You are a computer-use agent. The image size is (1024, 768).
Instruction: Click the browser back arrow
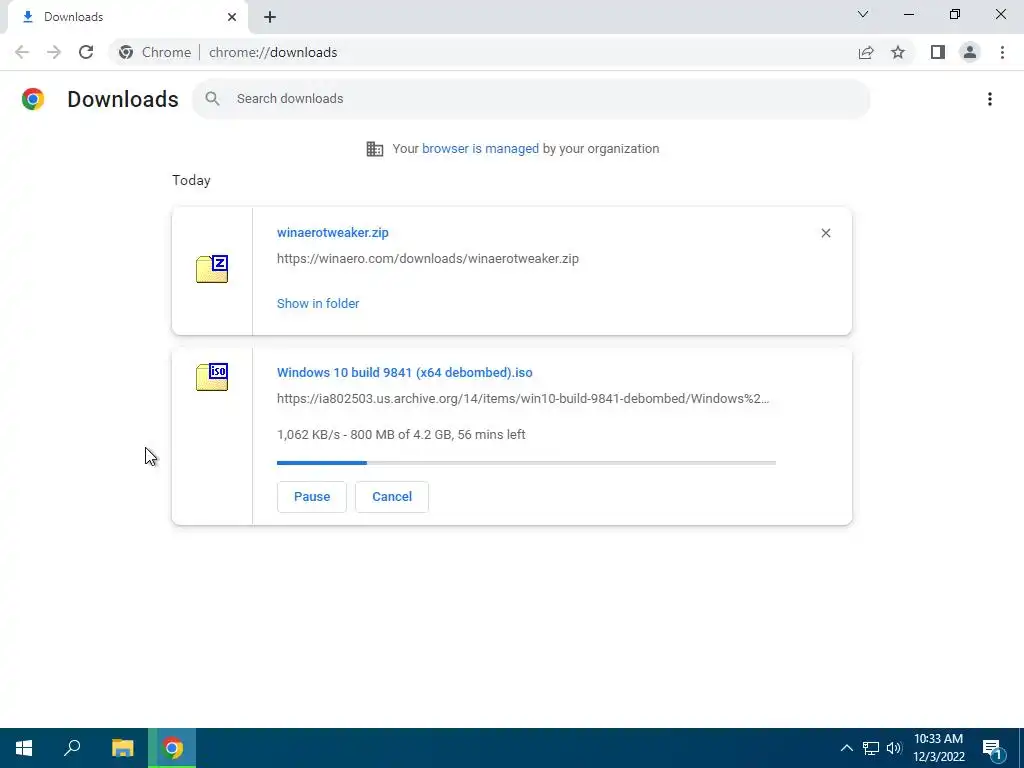pos(22,52)
